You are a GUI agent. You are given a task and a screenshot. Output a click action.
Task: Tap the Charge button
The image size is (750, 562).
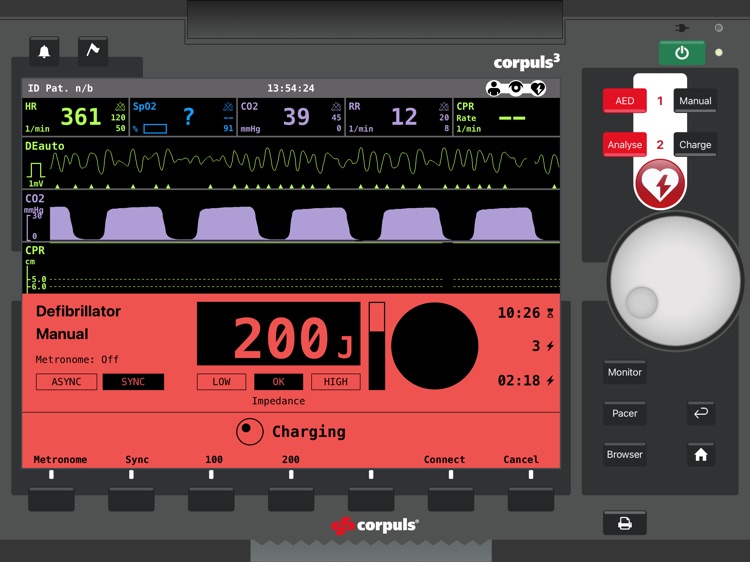click(x=695, y=144)
